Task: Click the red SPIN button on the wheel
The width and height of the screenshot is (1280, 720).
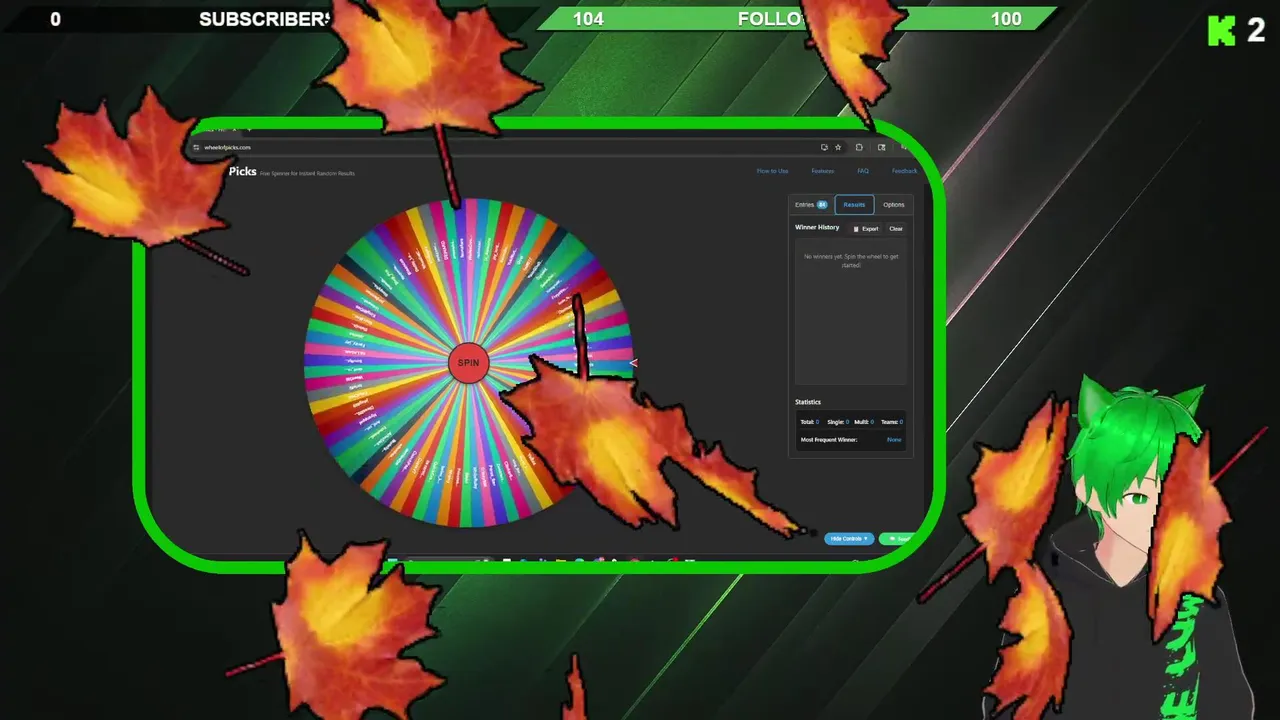Action: pyautogui.click(x=468, y=362)
